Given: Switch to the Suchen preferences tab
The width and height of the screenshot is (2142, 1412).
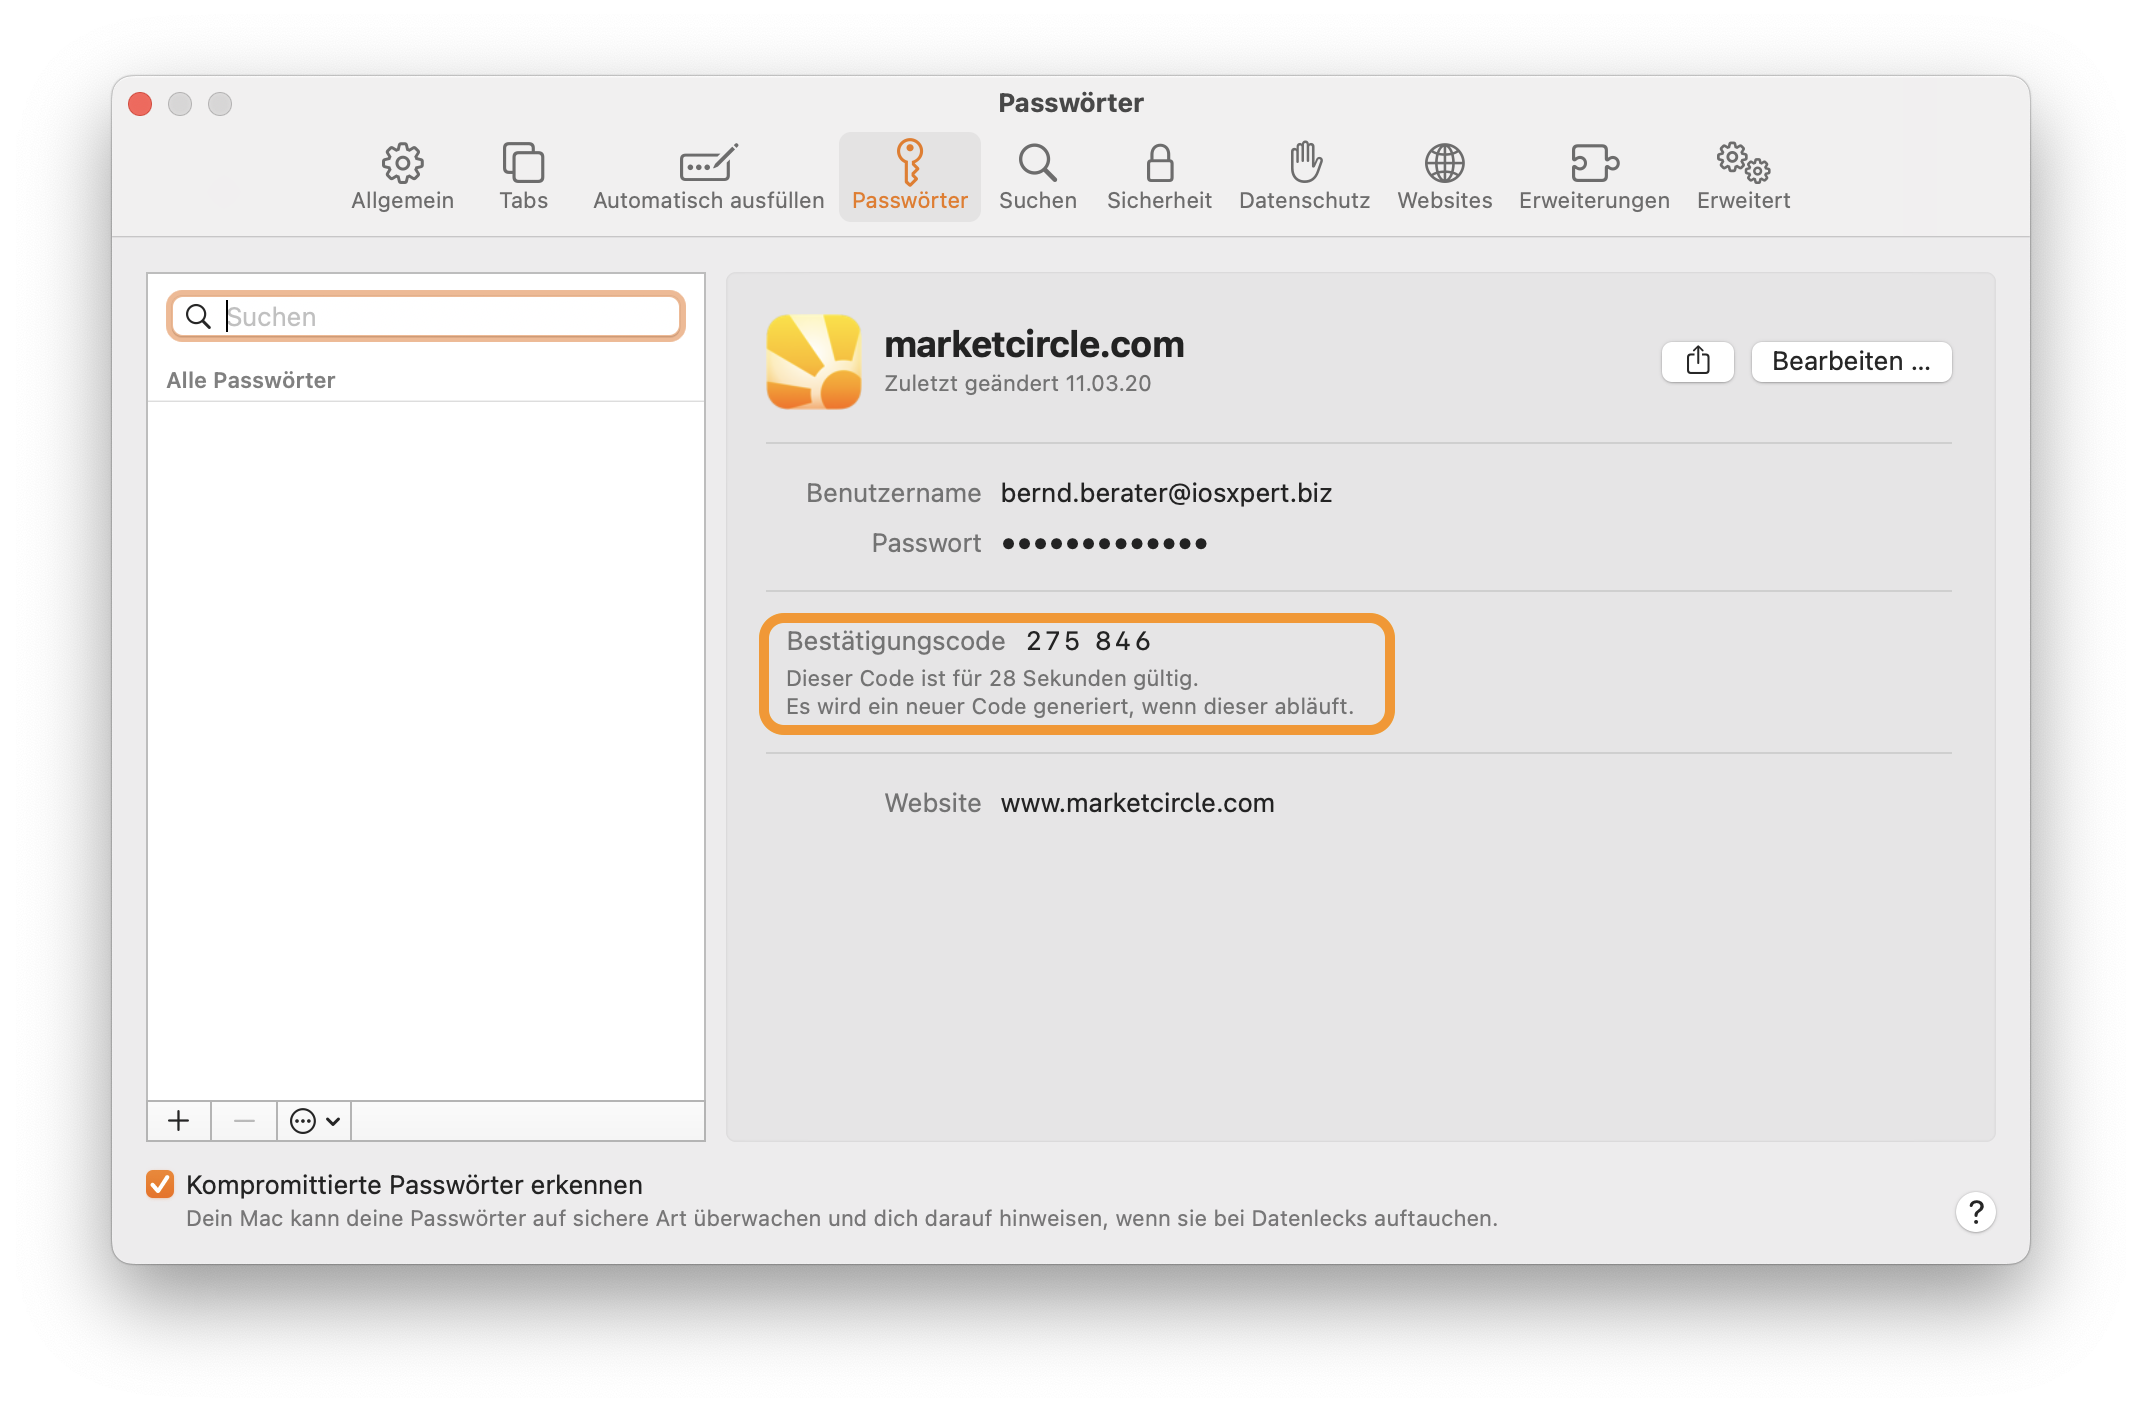Looking at the screenshot, I should [x=1037, y=176].
